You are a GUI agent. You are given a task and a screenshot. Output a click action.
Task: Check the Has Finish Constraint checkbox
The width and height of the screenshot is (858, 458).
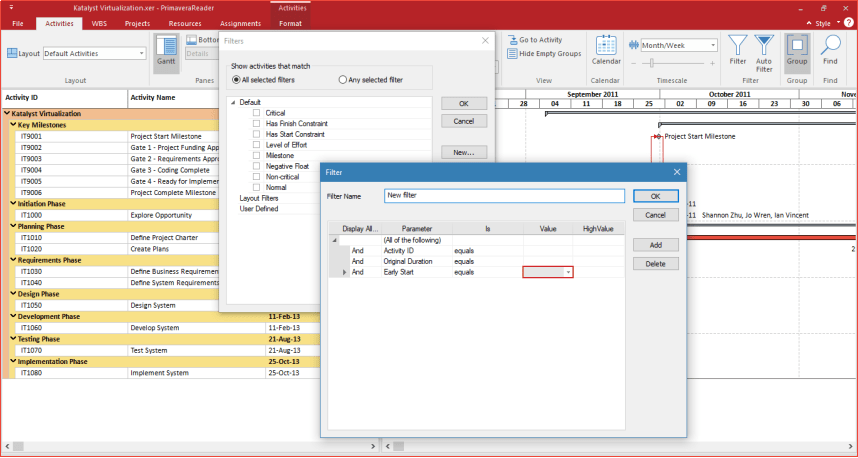[256, 124]
